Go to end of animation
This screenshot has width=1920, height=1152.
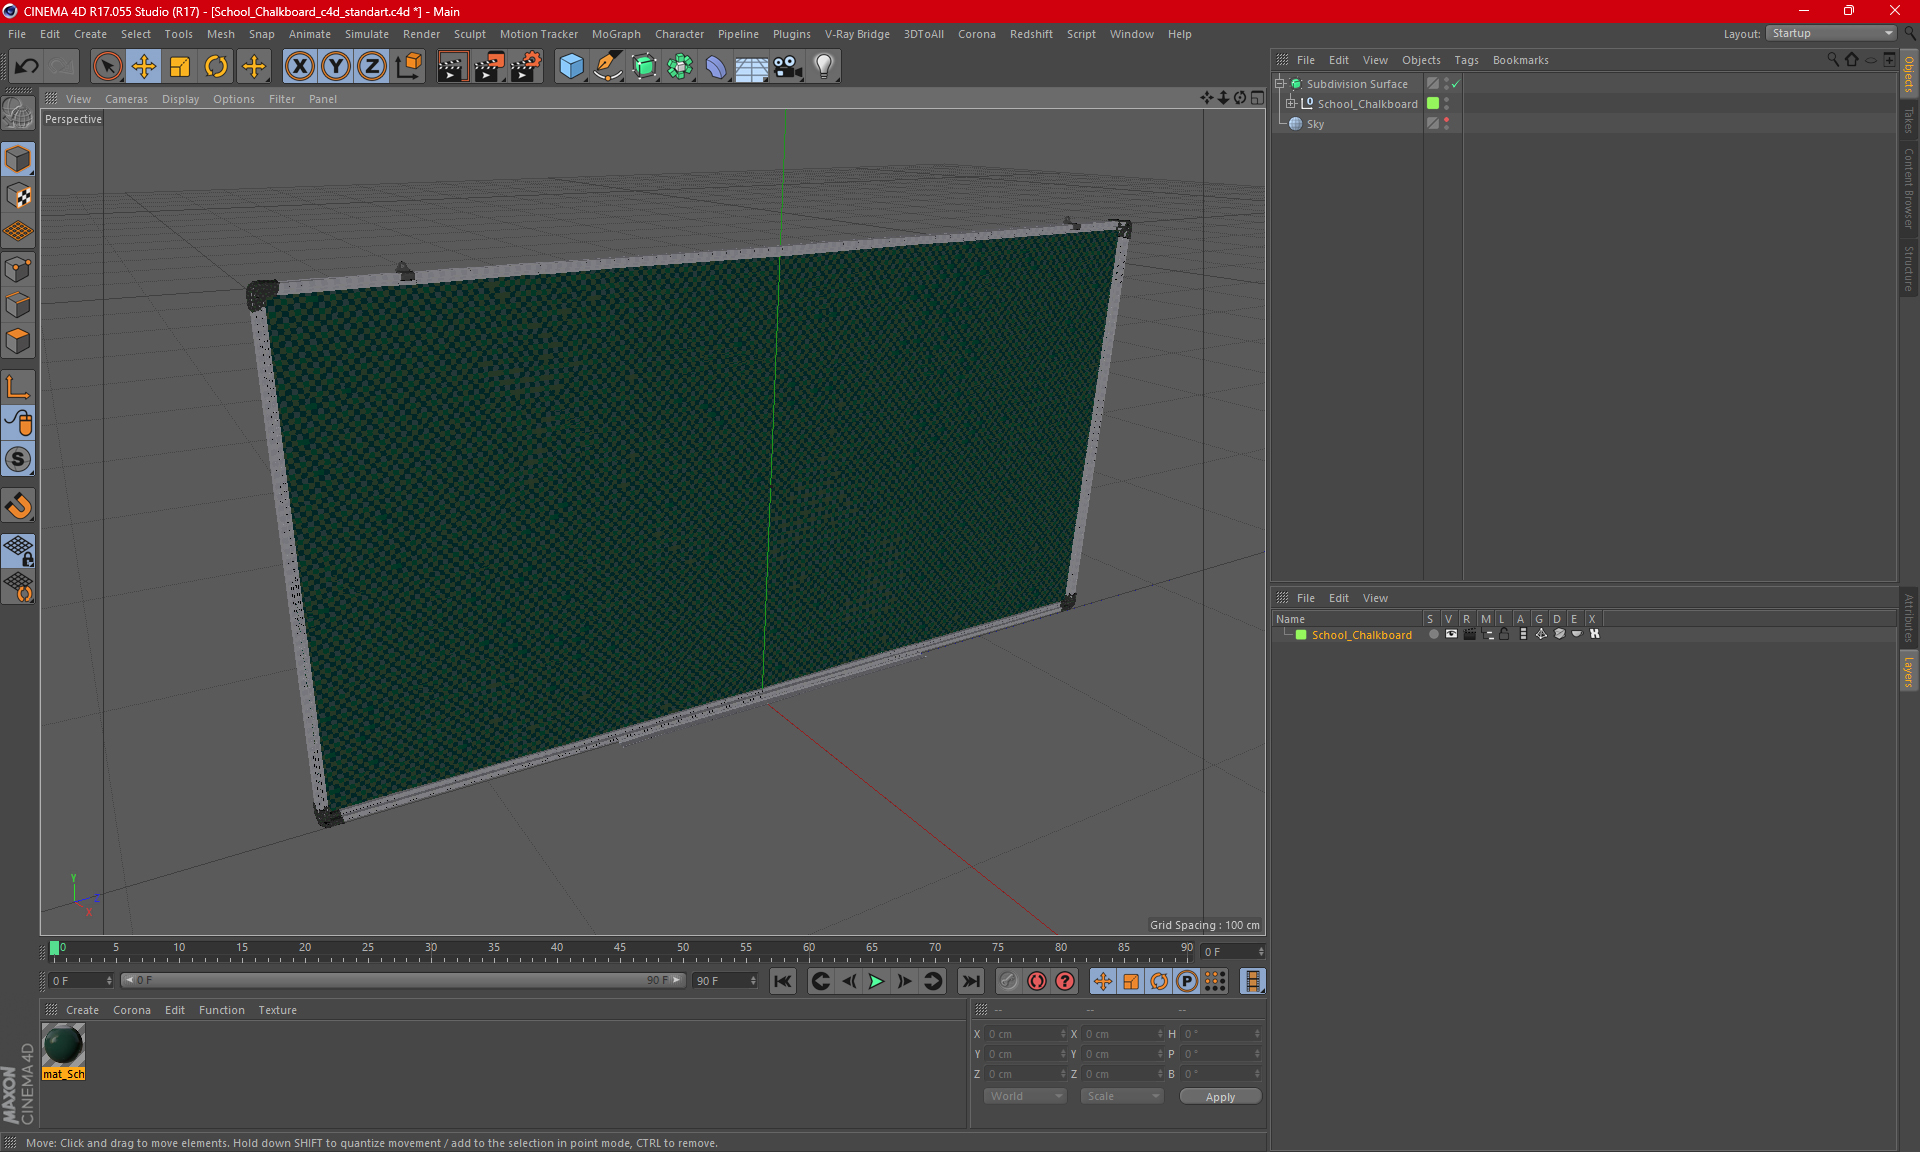[970, 981]
